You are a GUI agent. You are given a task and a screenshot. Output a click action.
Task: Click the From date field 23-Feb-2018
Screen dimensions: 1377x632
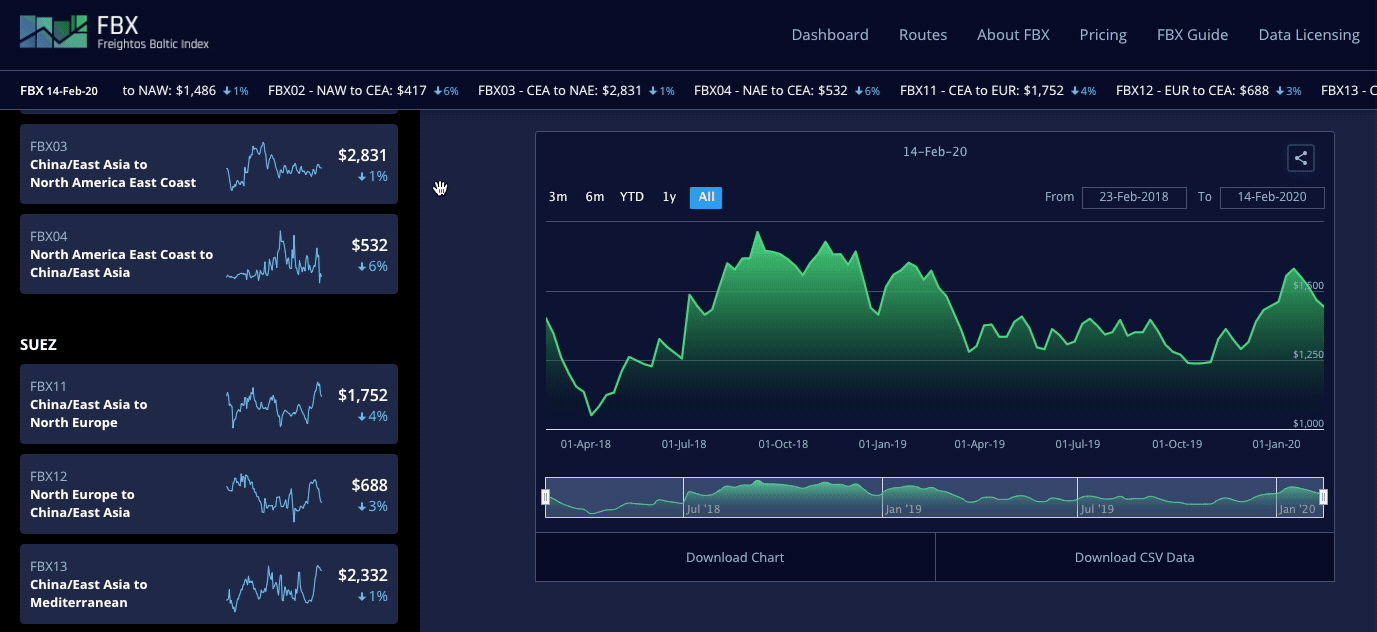click(1134, 197)
